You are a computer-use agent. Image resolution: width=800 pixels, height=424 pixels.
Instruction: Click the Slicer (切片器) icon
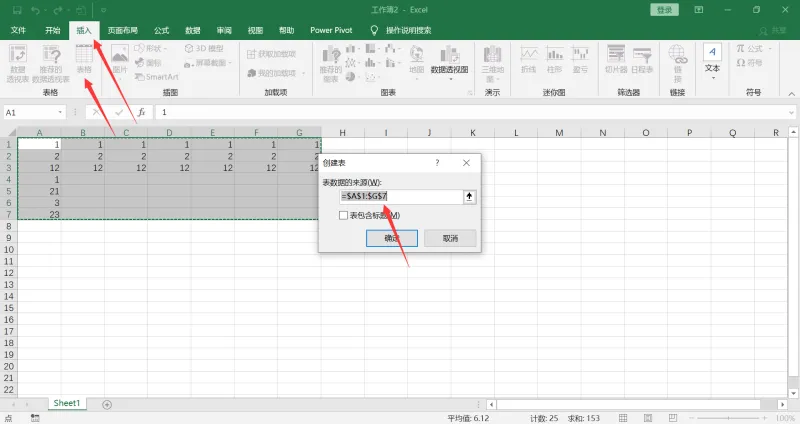tap(616, 59)
